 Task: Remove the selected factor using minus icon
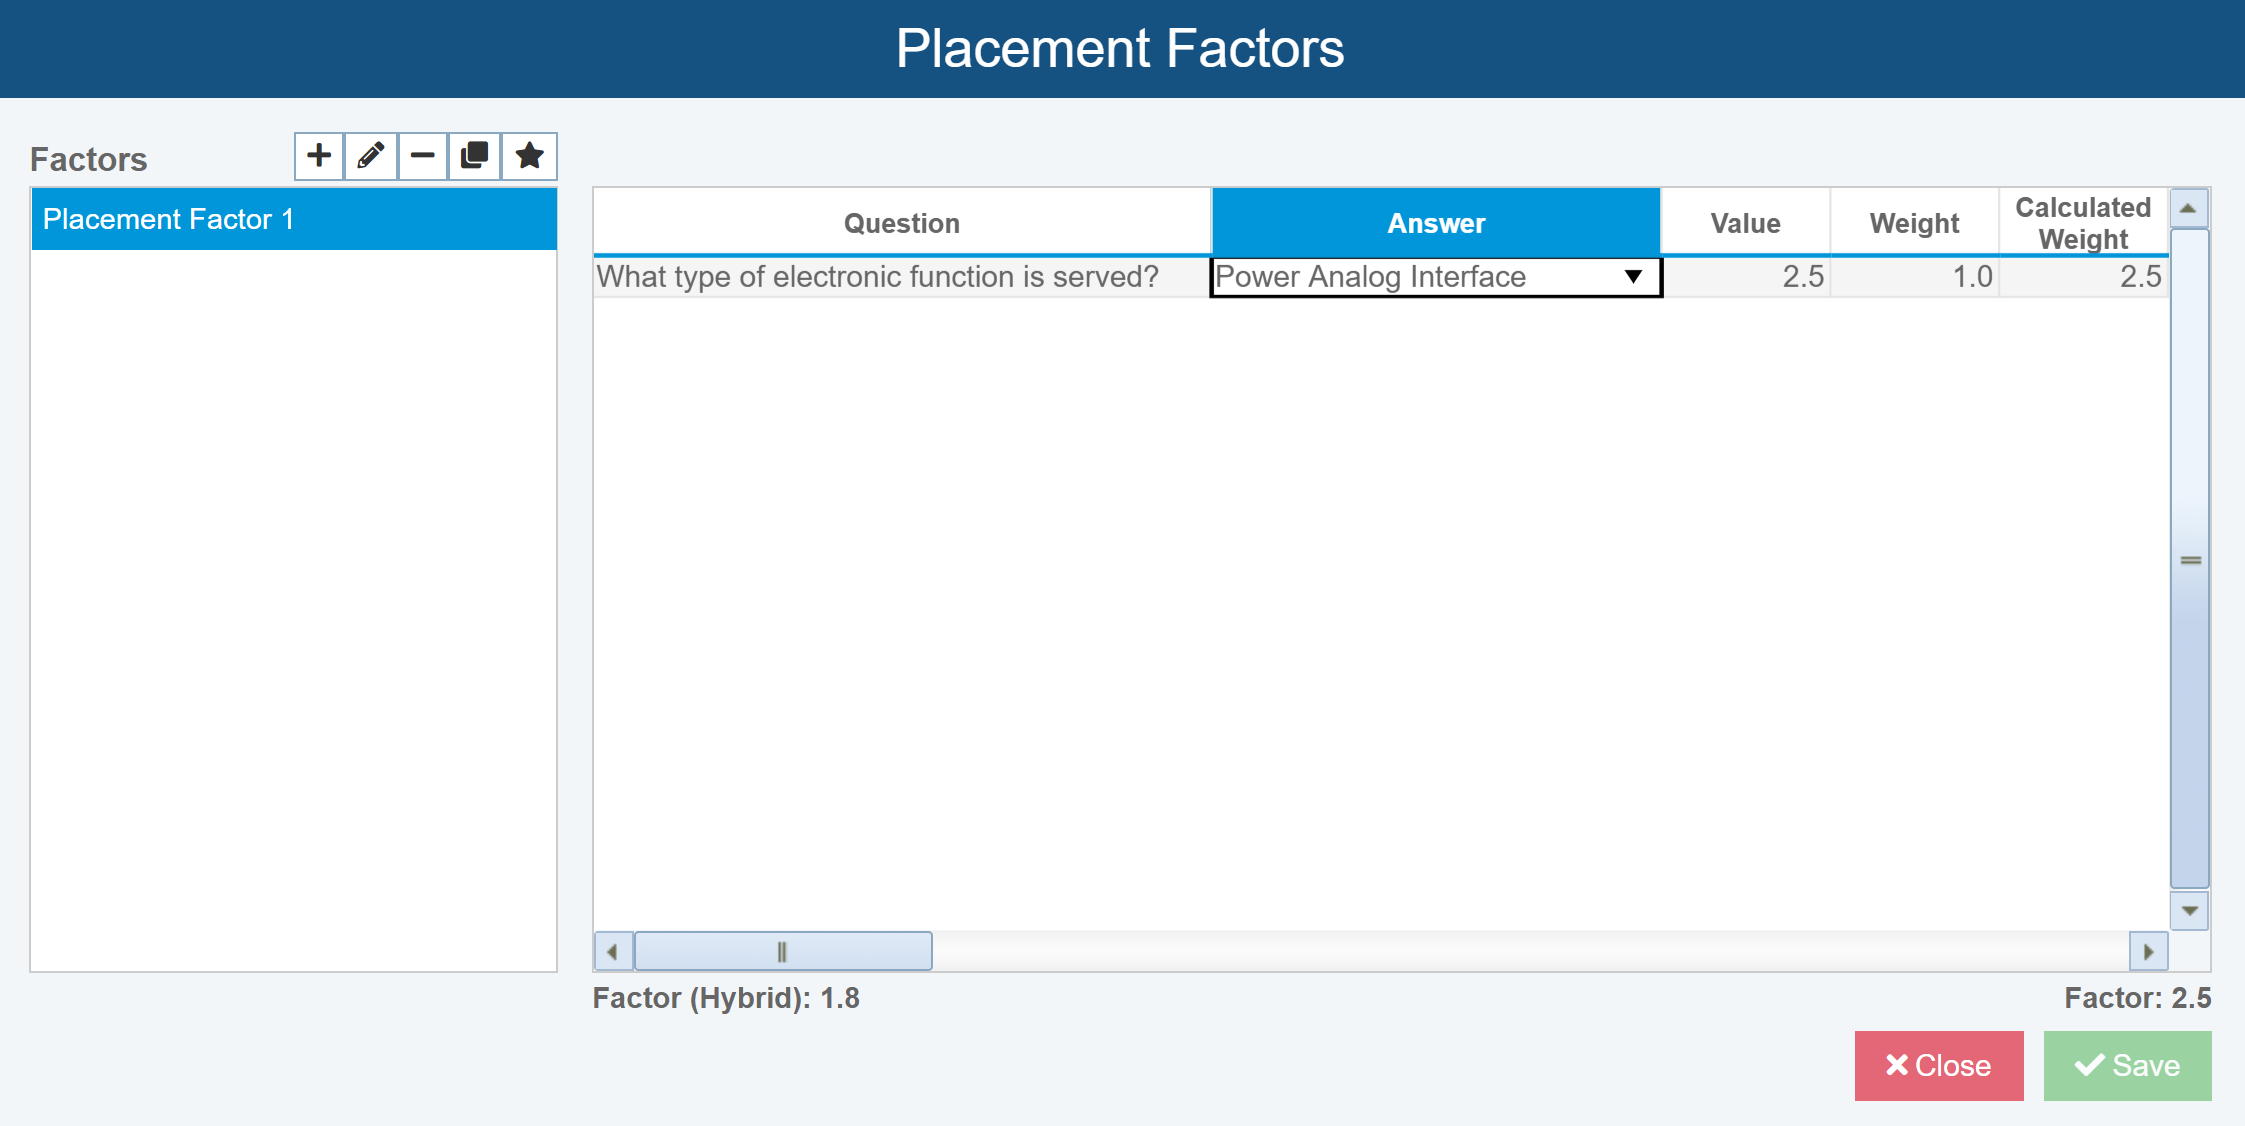pyautogui.click(x=423, y=156)
